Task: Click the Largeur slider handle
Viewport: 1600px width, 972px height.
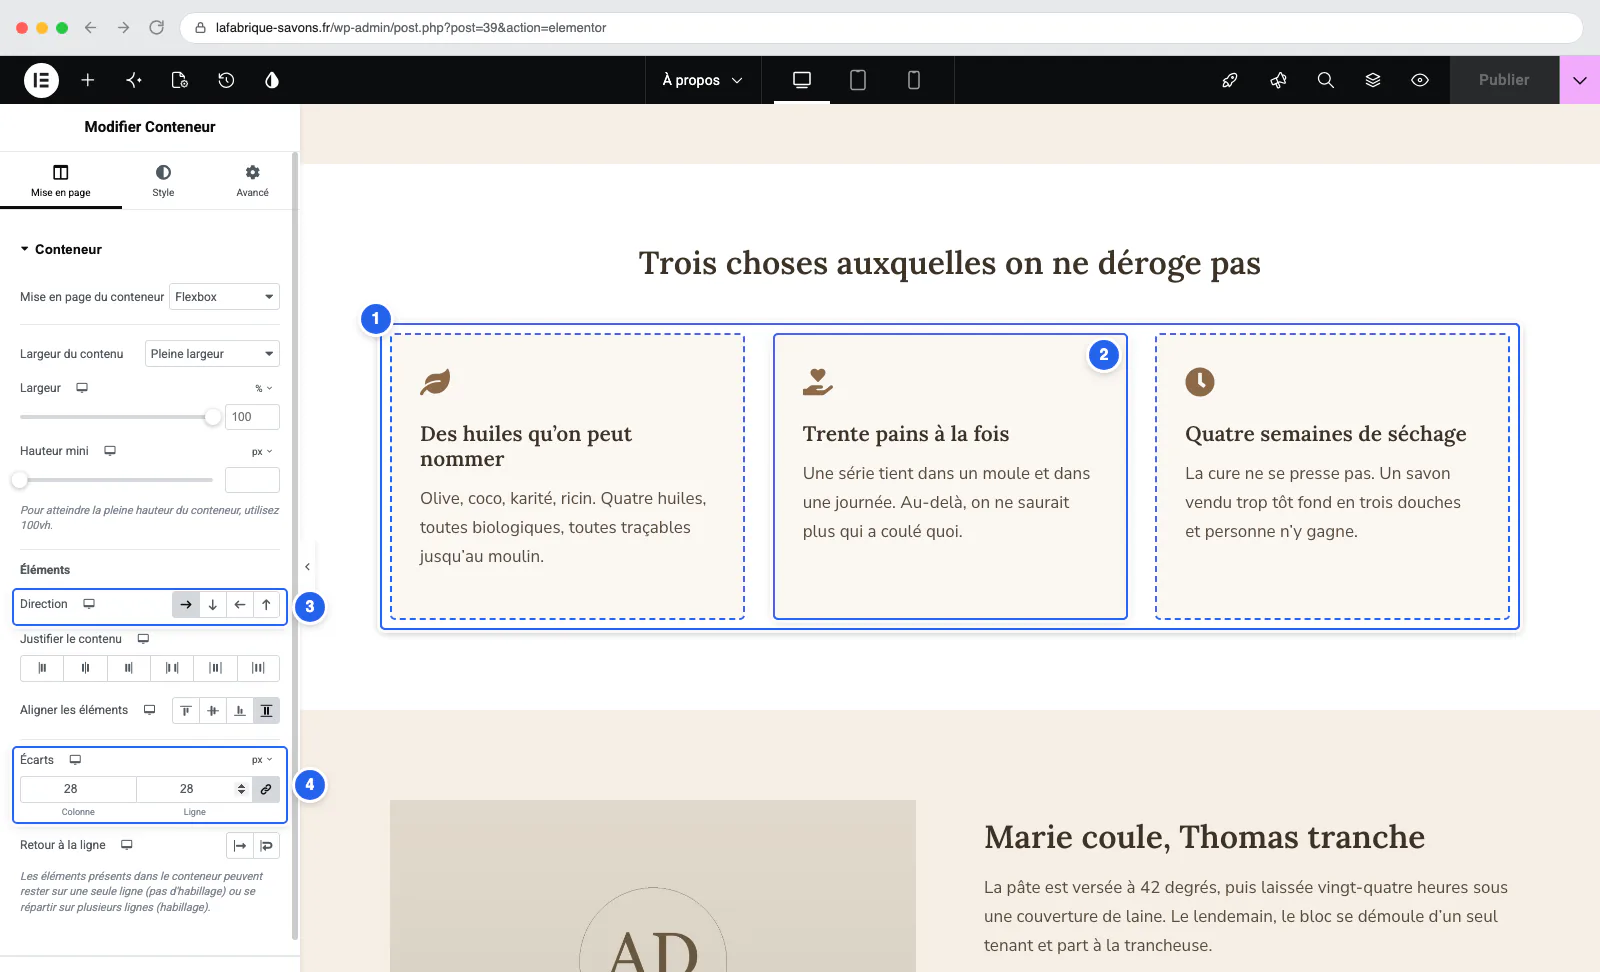Action: pyautogui.click(x=212, y=417)
